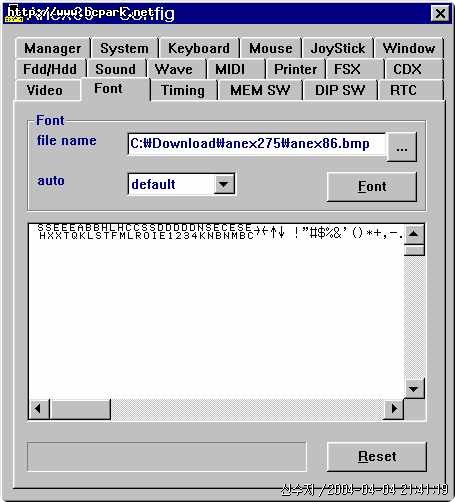Open the Manager tab
Image resolution: width=455 pixels, height=502 pixels.
point(53,48)
